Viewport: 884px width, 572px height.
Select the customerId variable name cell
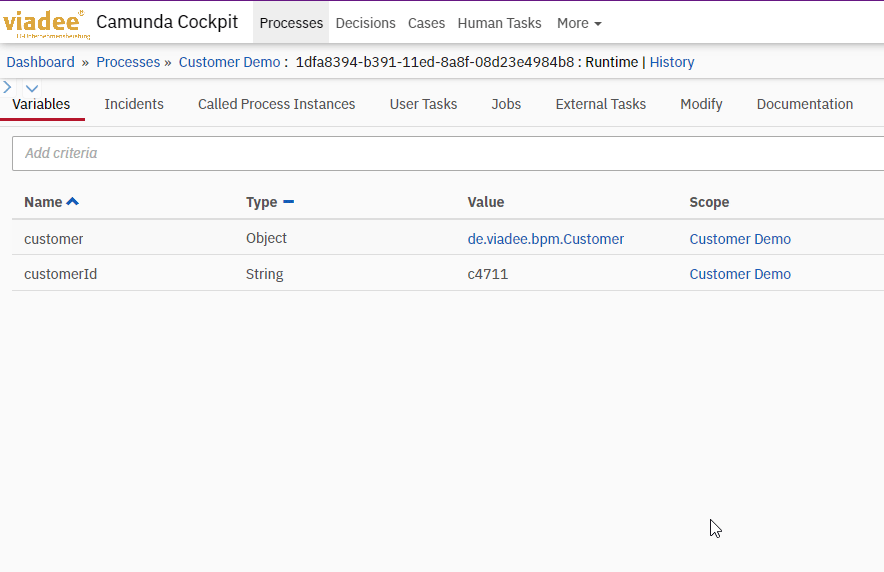click(60, 274)
